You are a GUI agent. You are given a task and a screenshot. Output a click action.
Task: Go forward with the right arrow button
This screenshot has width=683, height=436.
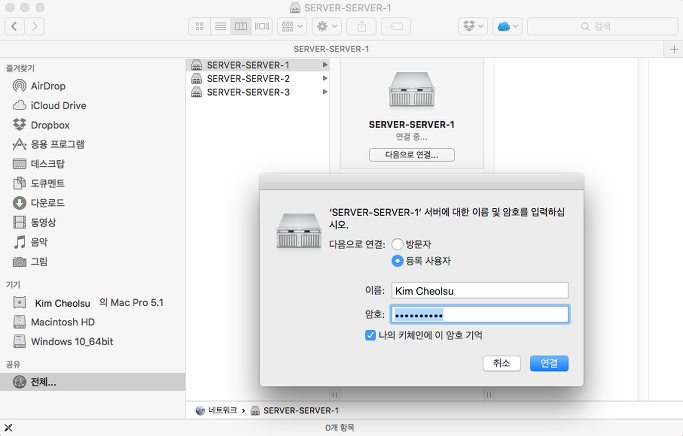click(x=34, y=27)
